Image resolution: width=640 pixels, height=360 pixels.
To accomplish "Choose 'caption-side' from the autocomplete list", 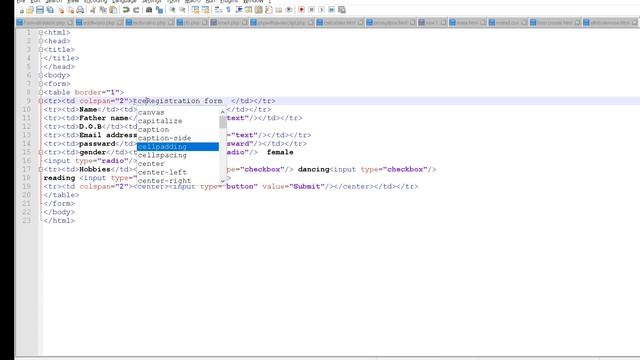I will pyautogui.click(x=178, y=138).
